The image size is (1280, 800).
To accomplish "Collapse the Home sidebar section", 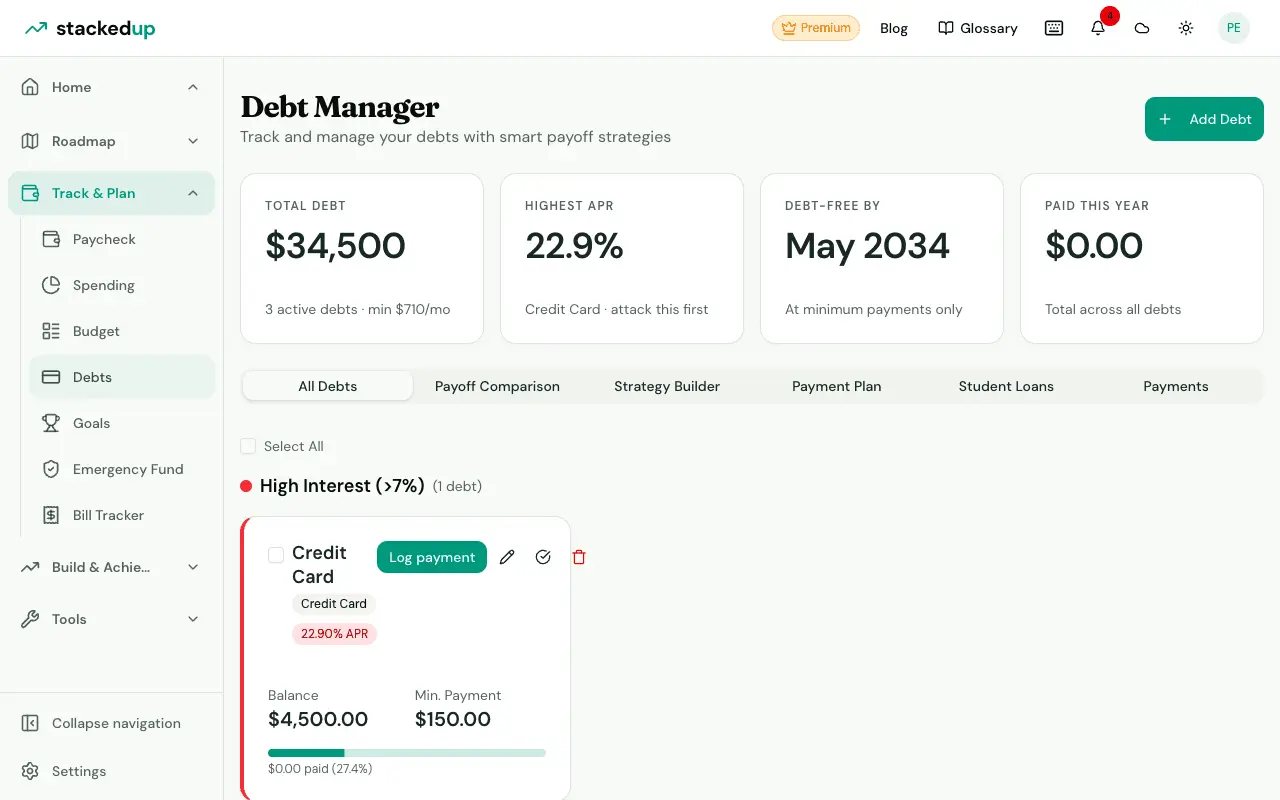I will [111, 87].
